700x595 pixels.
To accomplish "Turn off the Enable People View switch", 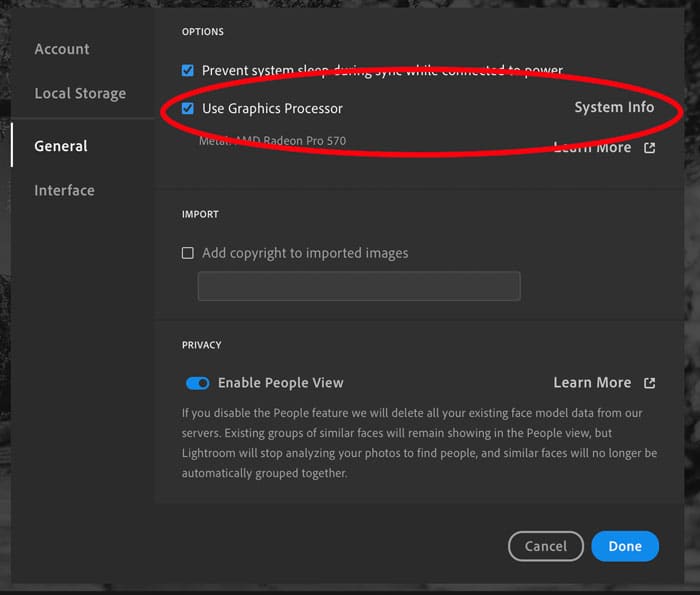I will (x=198, y=383).
